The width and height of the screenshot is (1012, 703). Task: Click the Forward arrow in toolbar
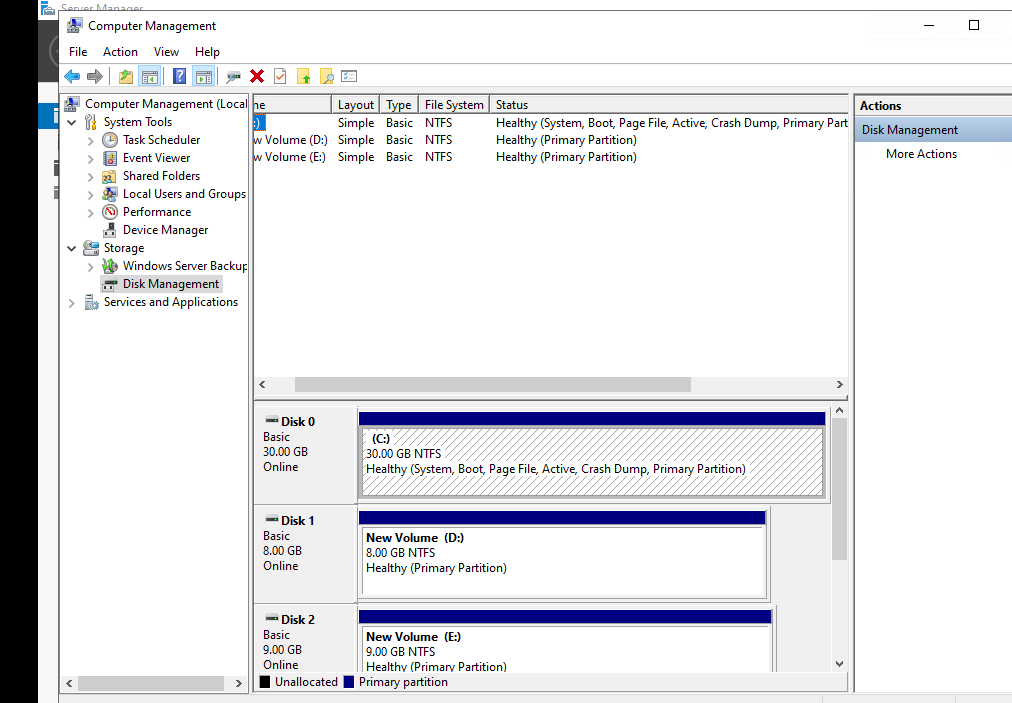[95, 77]
